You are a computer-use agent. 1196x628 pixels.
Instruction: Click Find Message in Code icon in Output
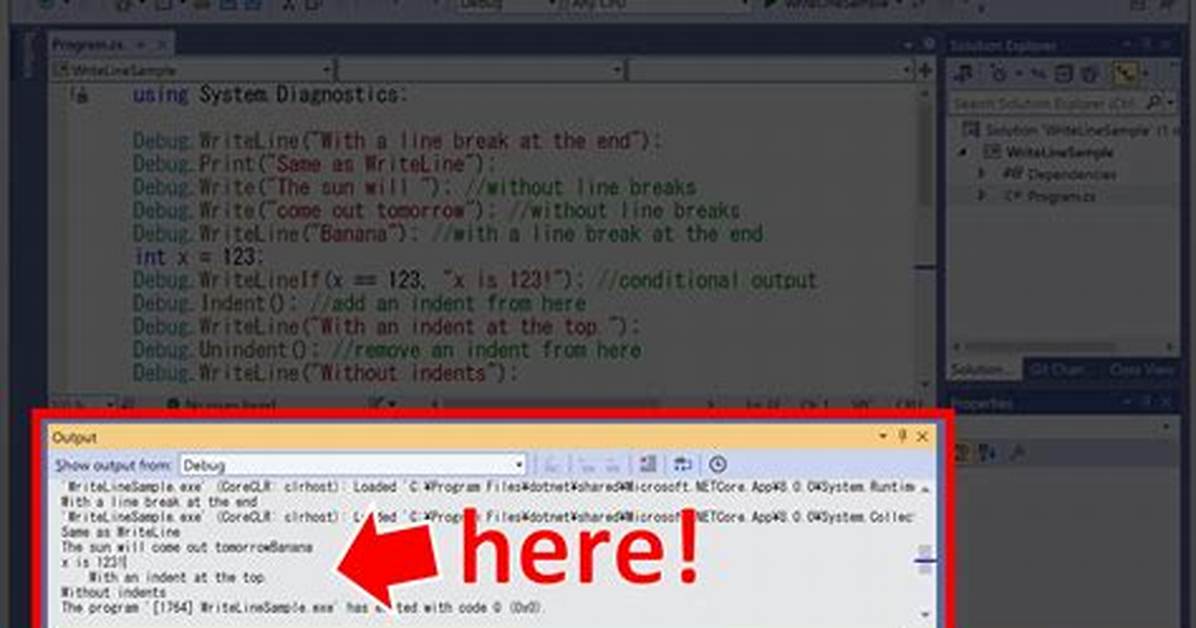[553, 464]
